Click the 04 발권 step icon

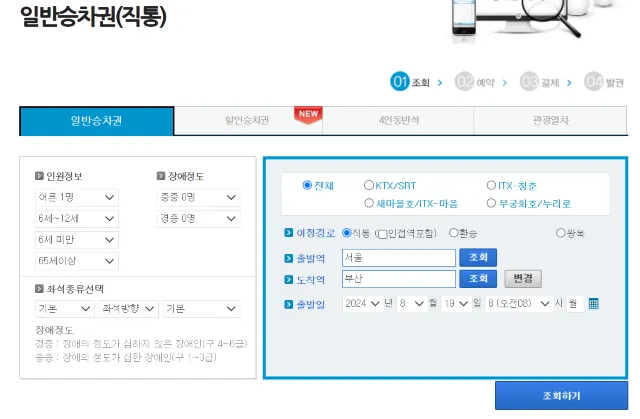point(593,82)
